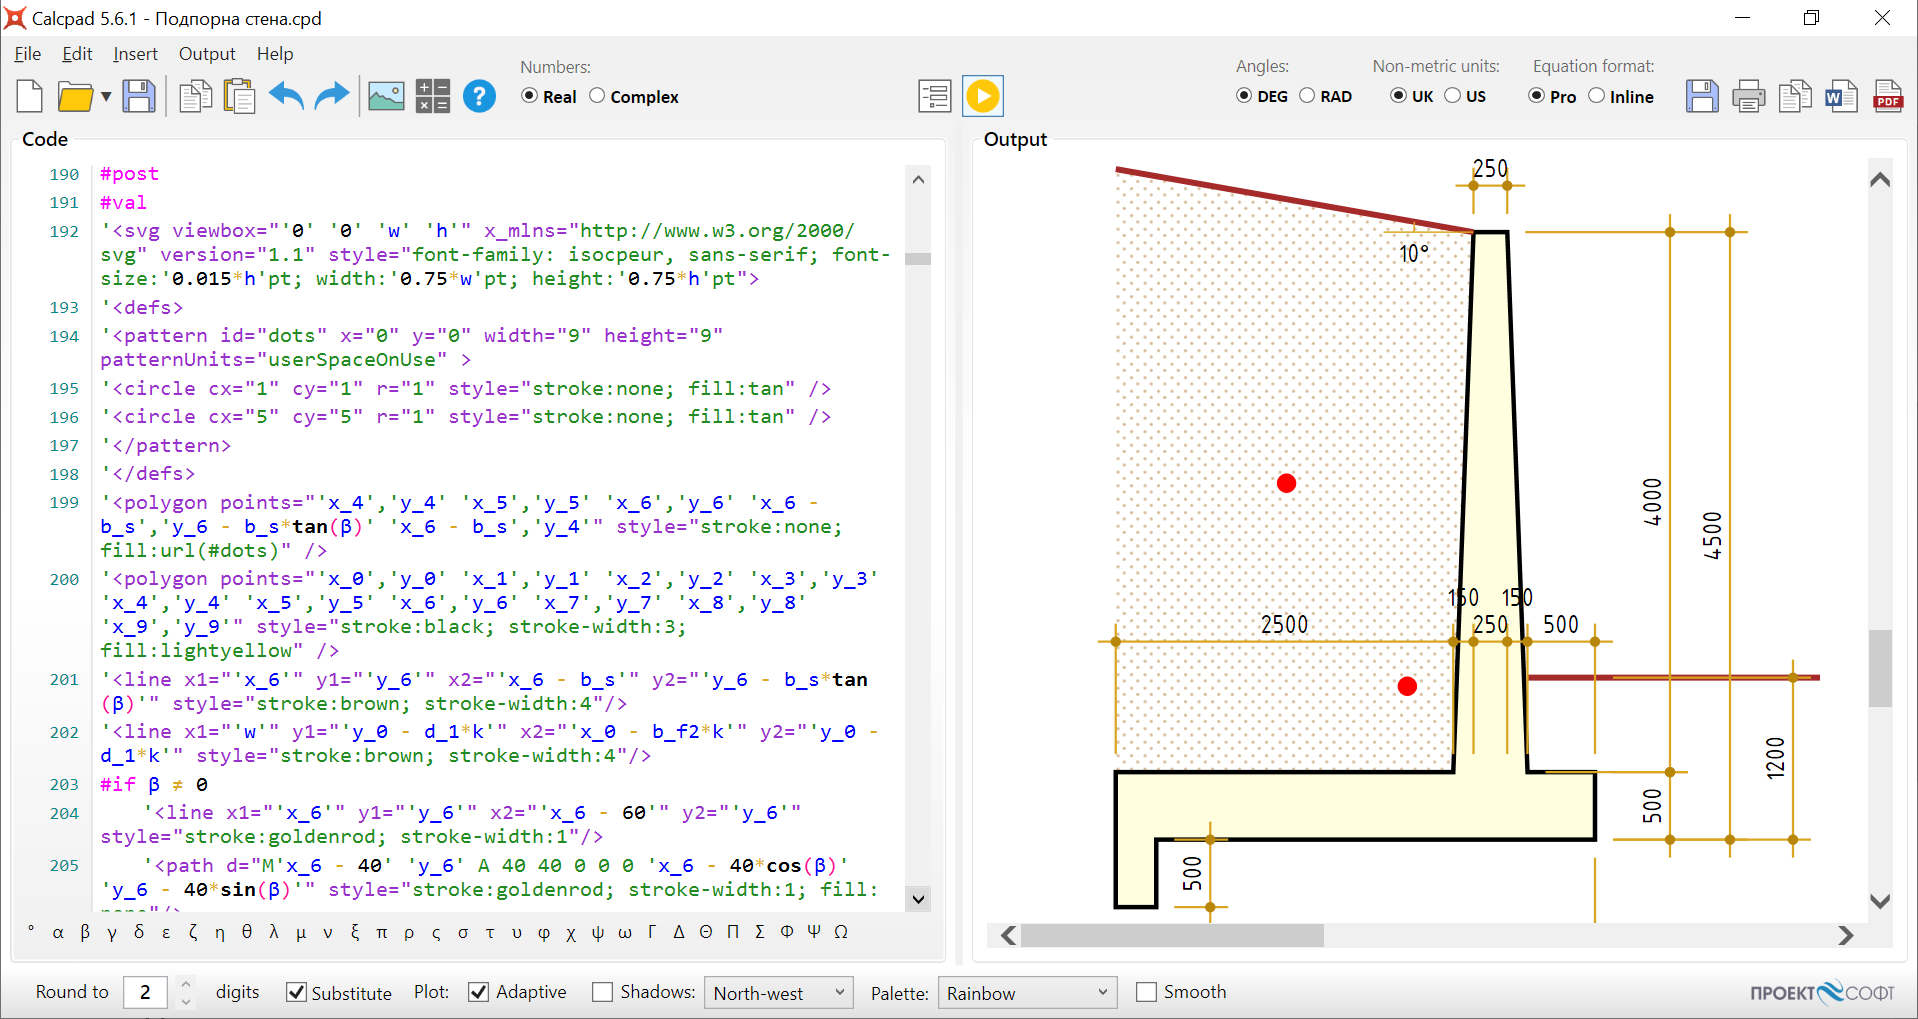The height and width of the screenshot is (1019, 1918).
Task: Open Calcpad help with the question mark icon
Action: click(479, 96)
